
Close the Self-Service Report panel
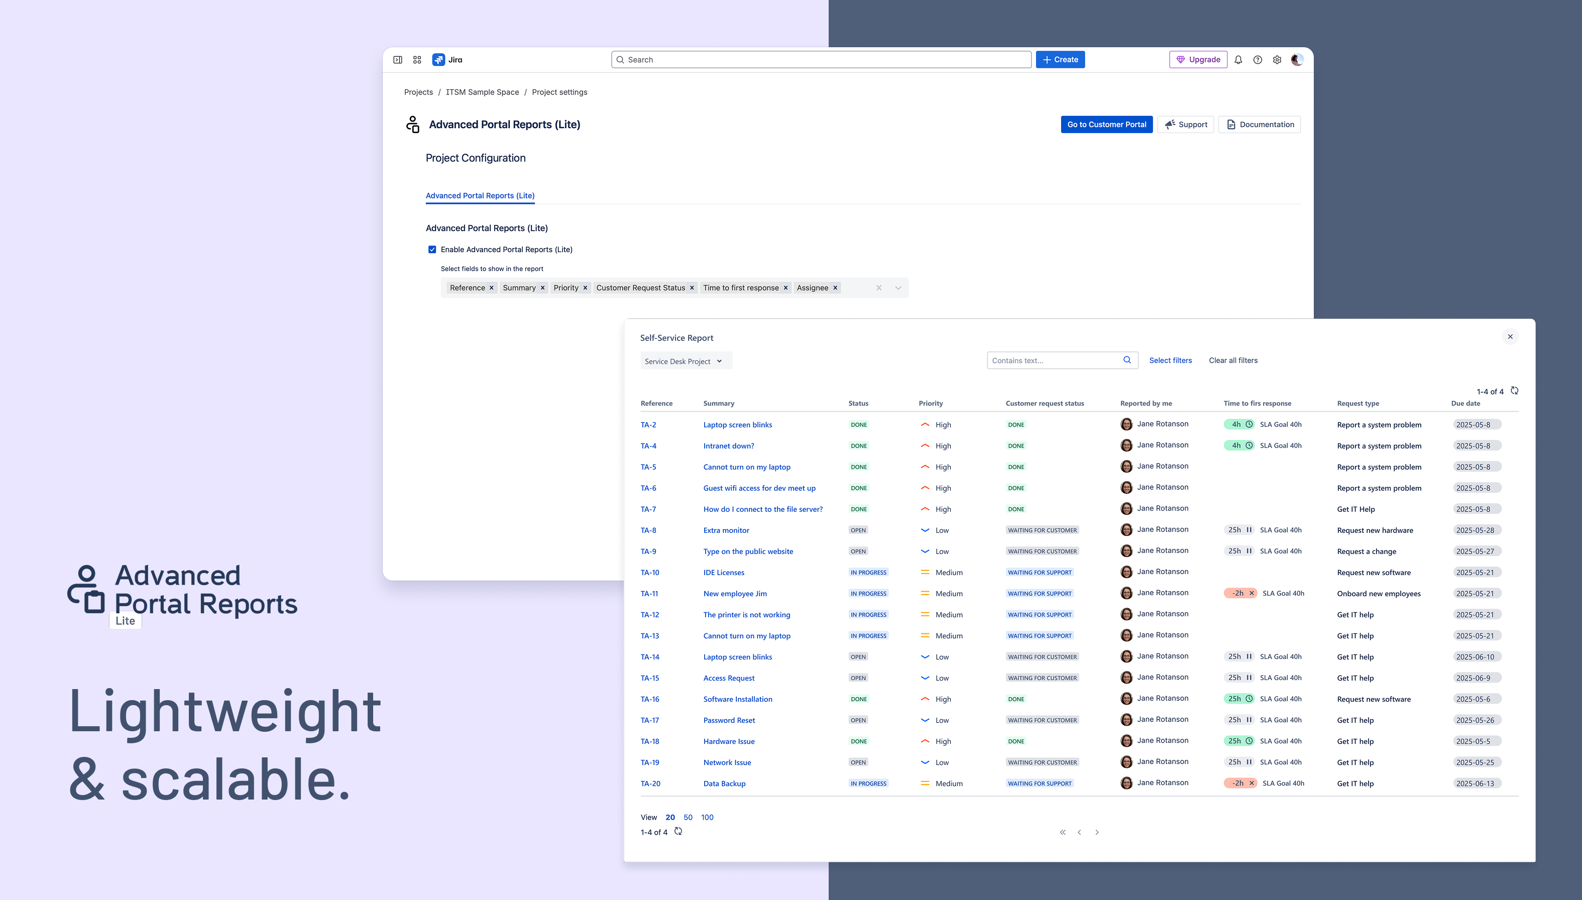point(1510,337)
